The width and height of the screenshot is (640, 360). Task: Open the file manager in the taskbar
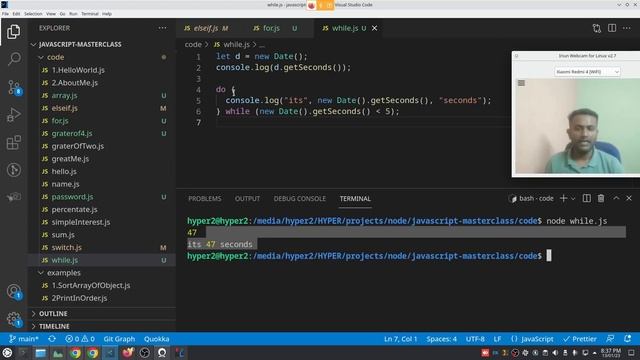pos(40,353)
